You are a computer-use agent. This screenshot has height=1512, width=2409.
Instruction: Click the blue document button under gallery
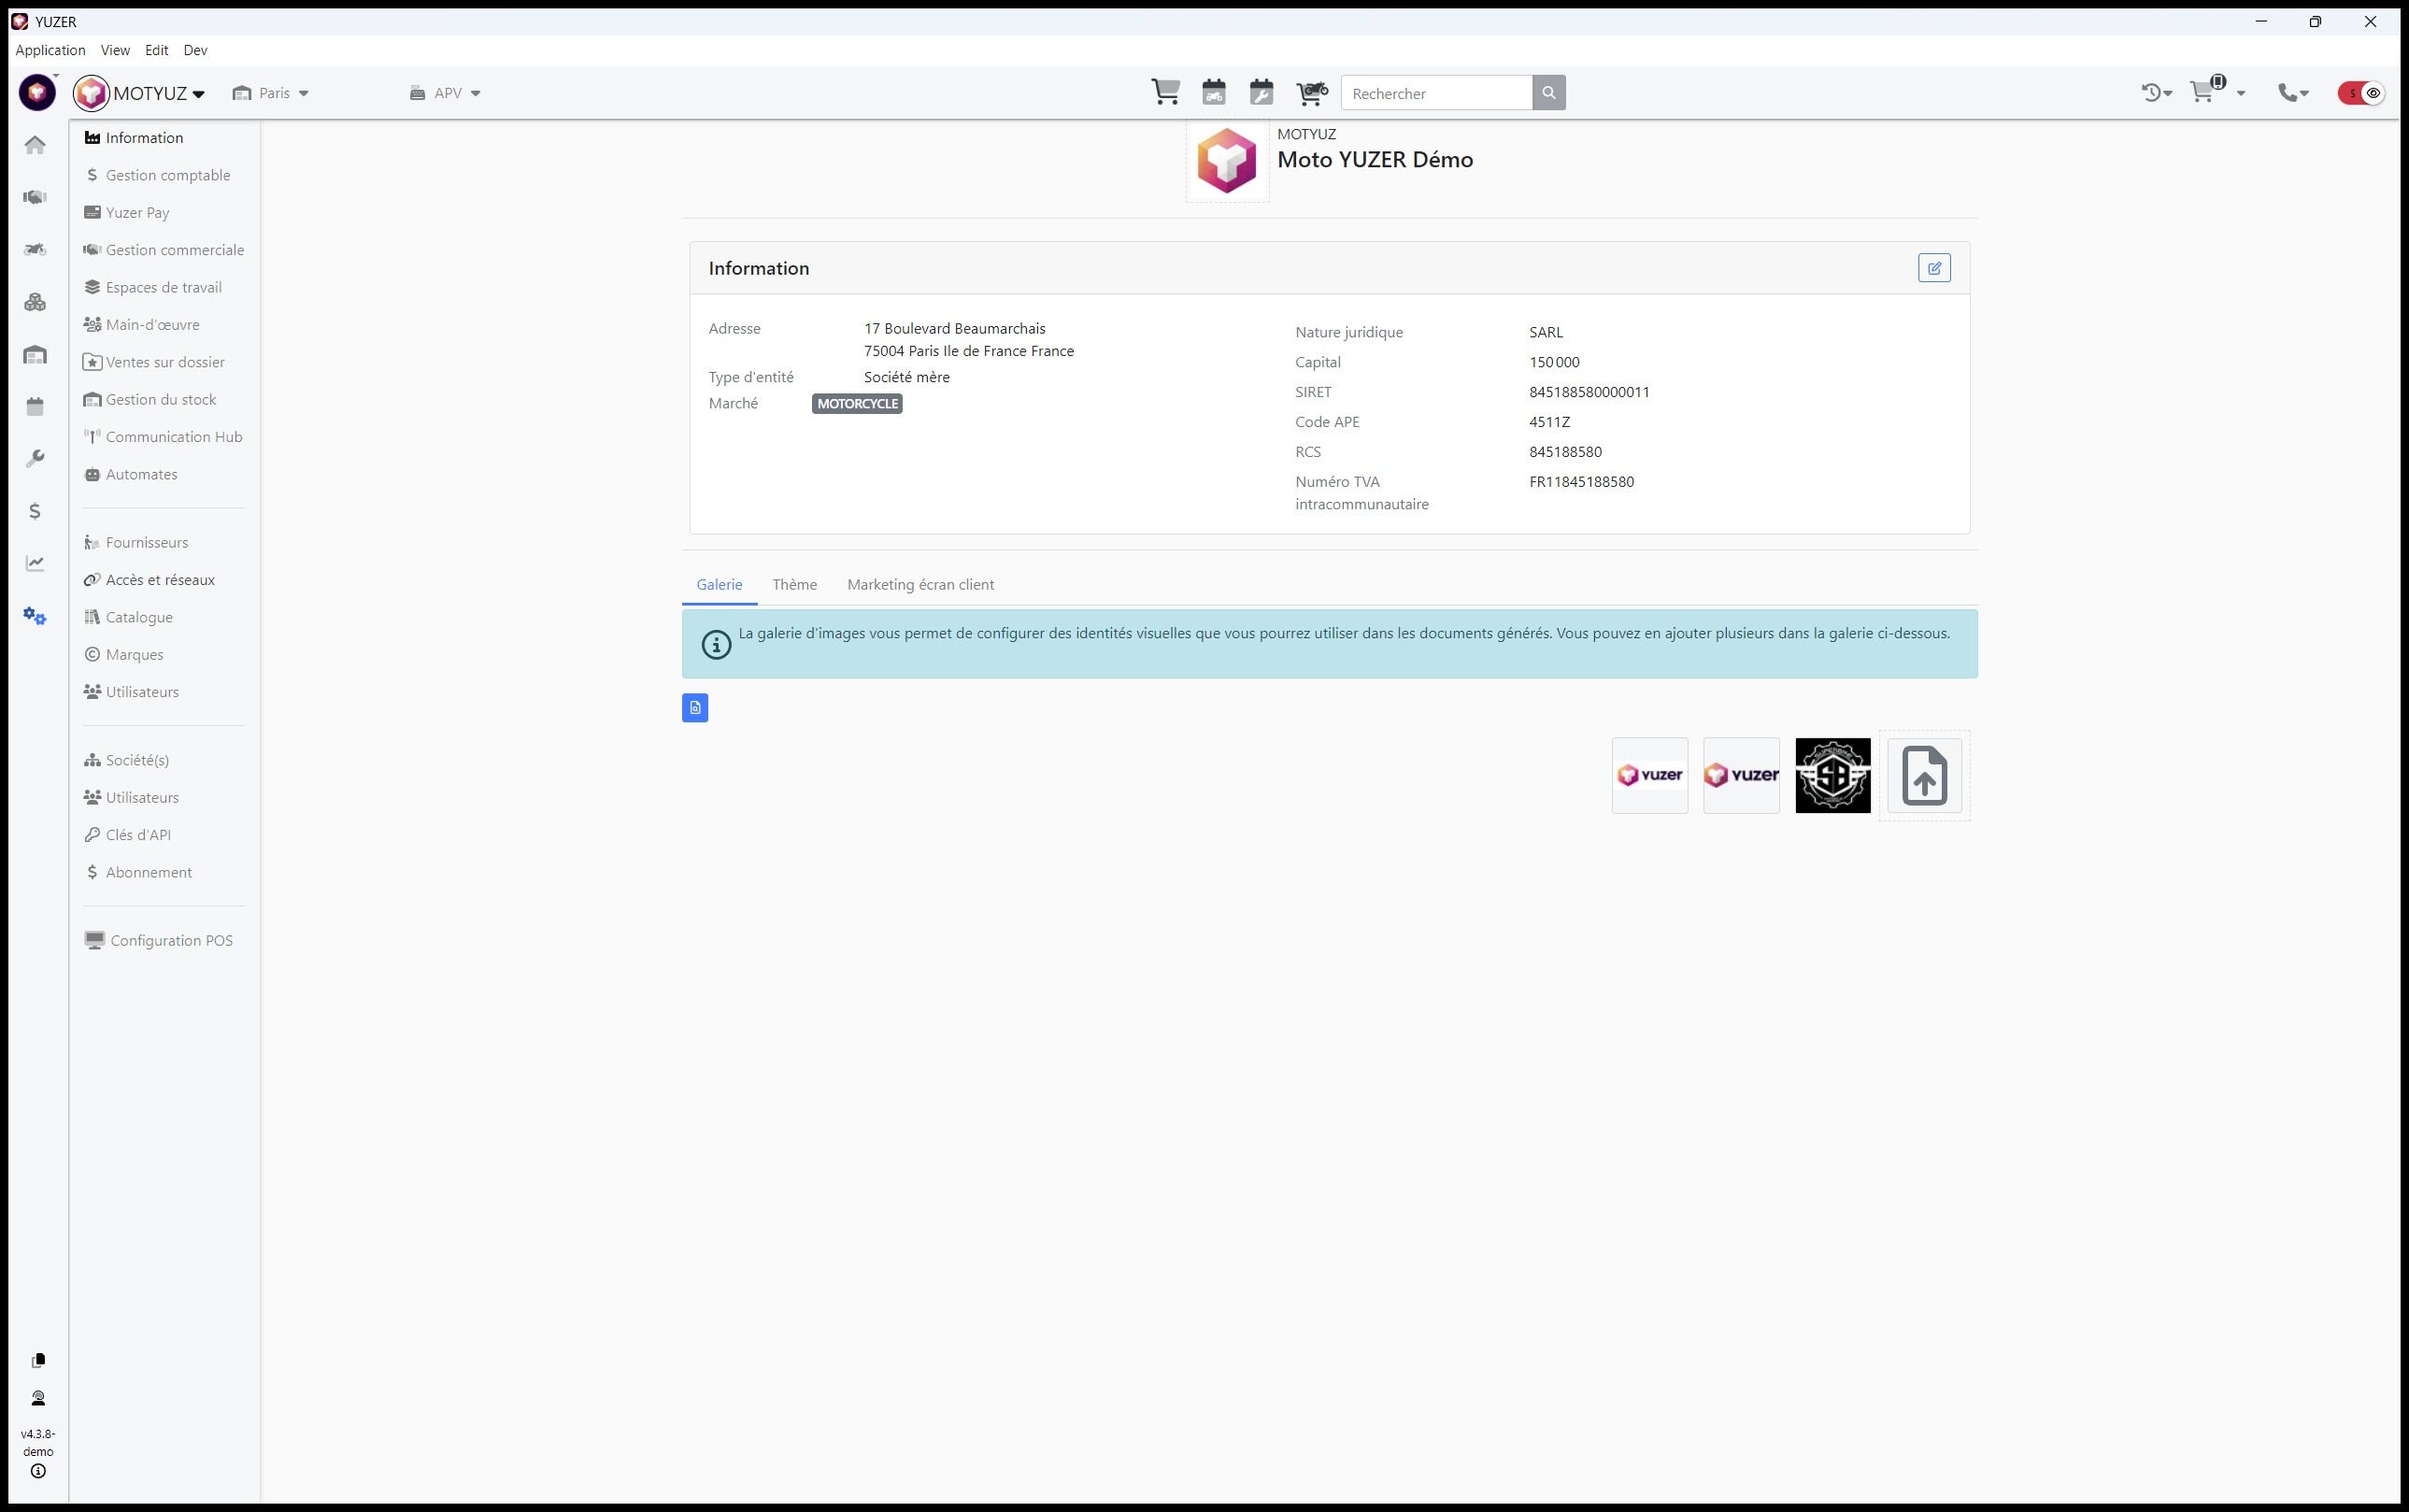[x=695, y=708]
